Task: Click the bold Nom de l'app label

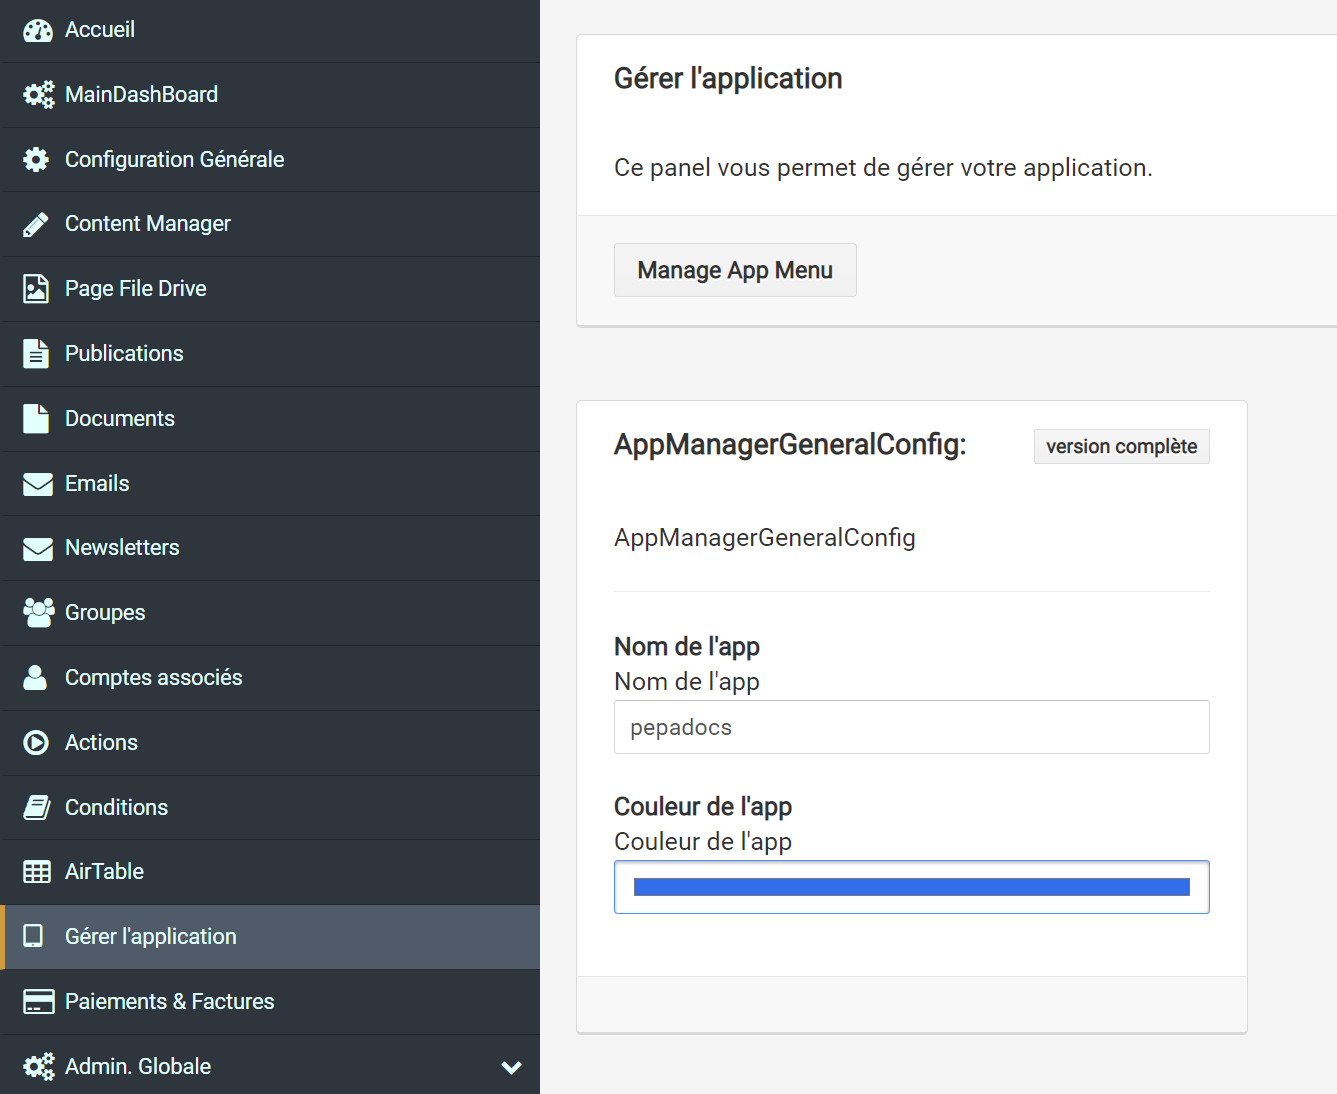Action: point(687,647)
